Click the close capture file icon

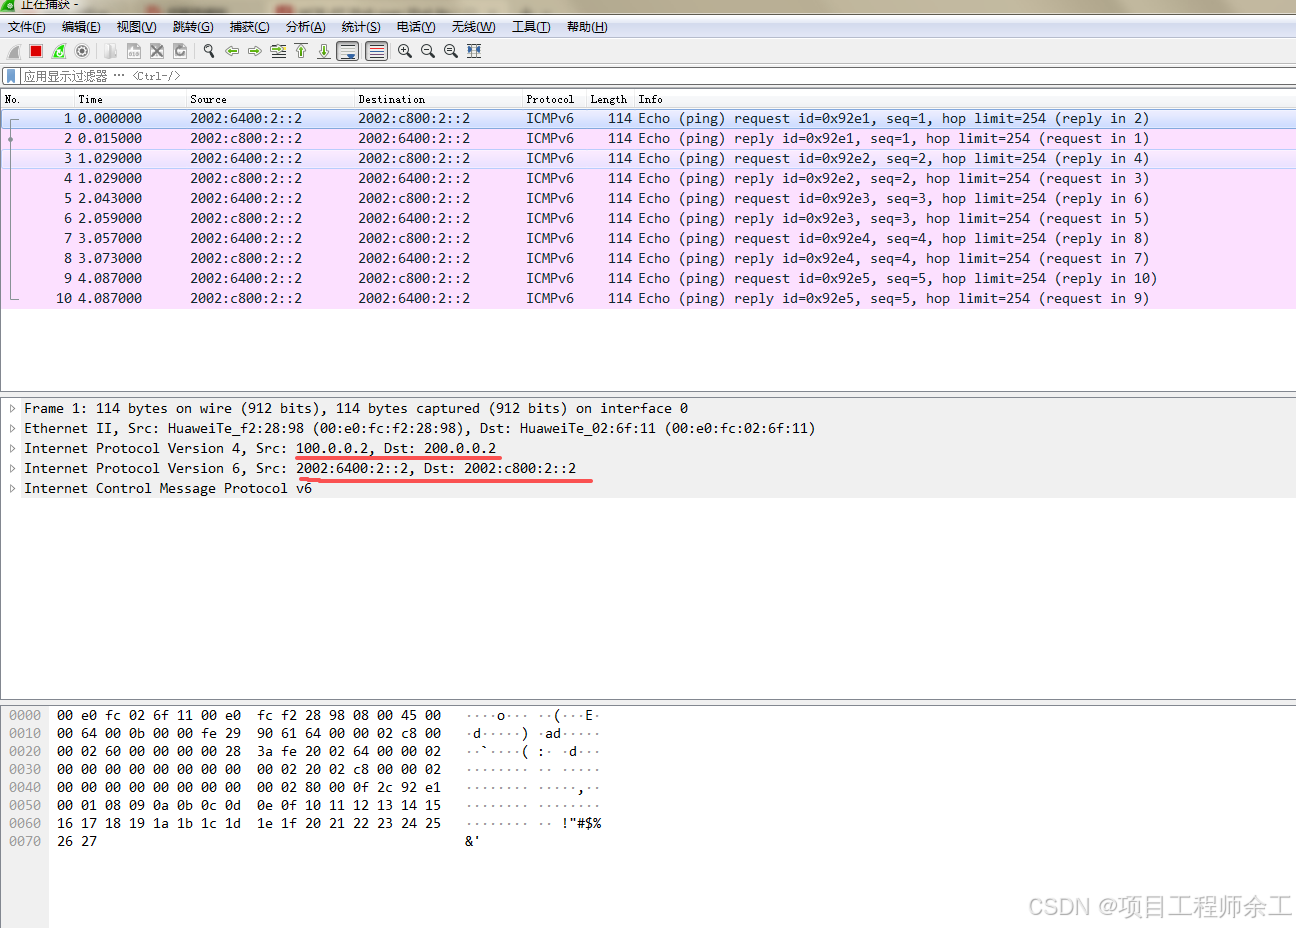(157, 51)
